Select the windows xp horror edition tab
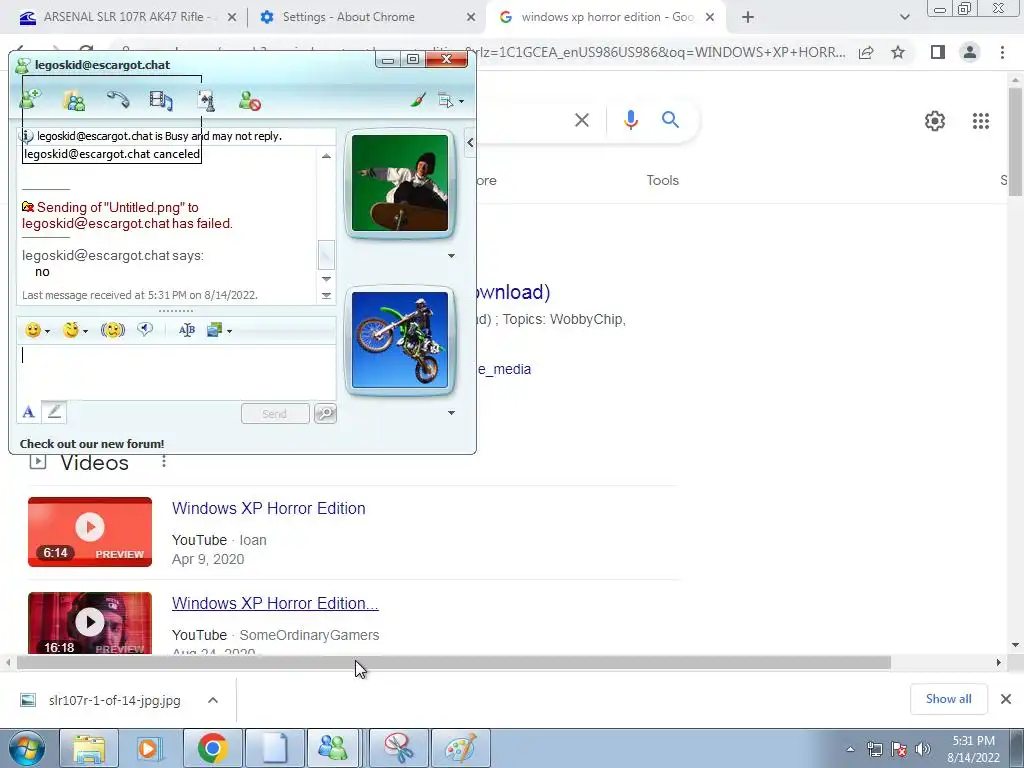Screen dimensions: 1024x768 click(x=607, y=18)
